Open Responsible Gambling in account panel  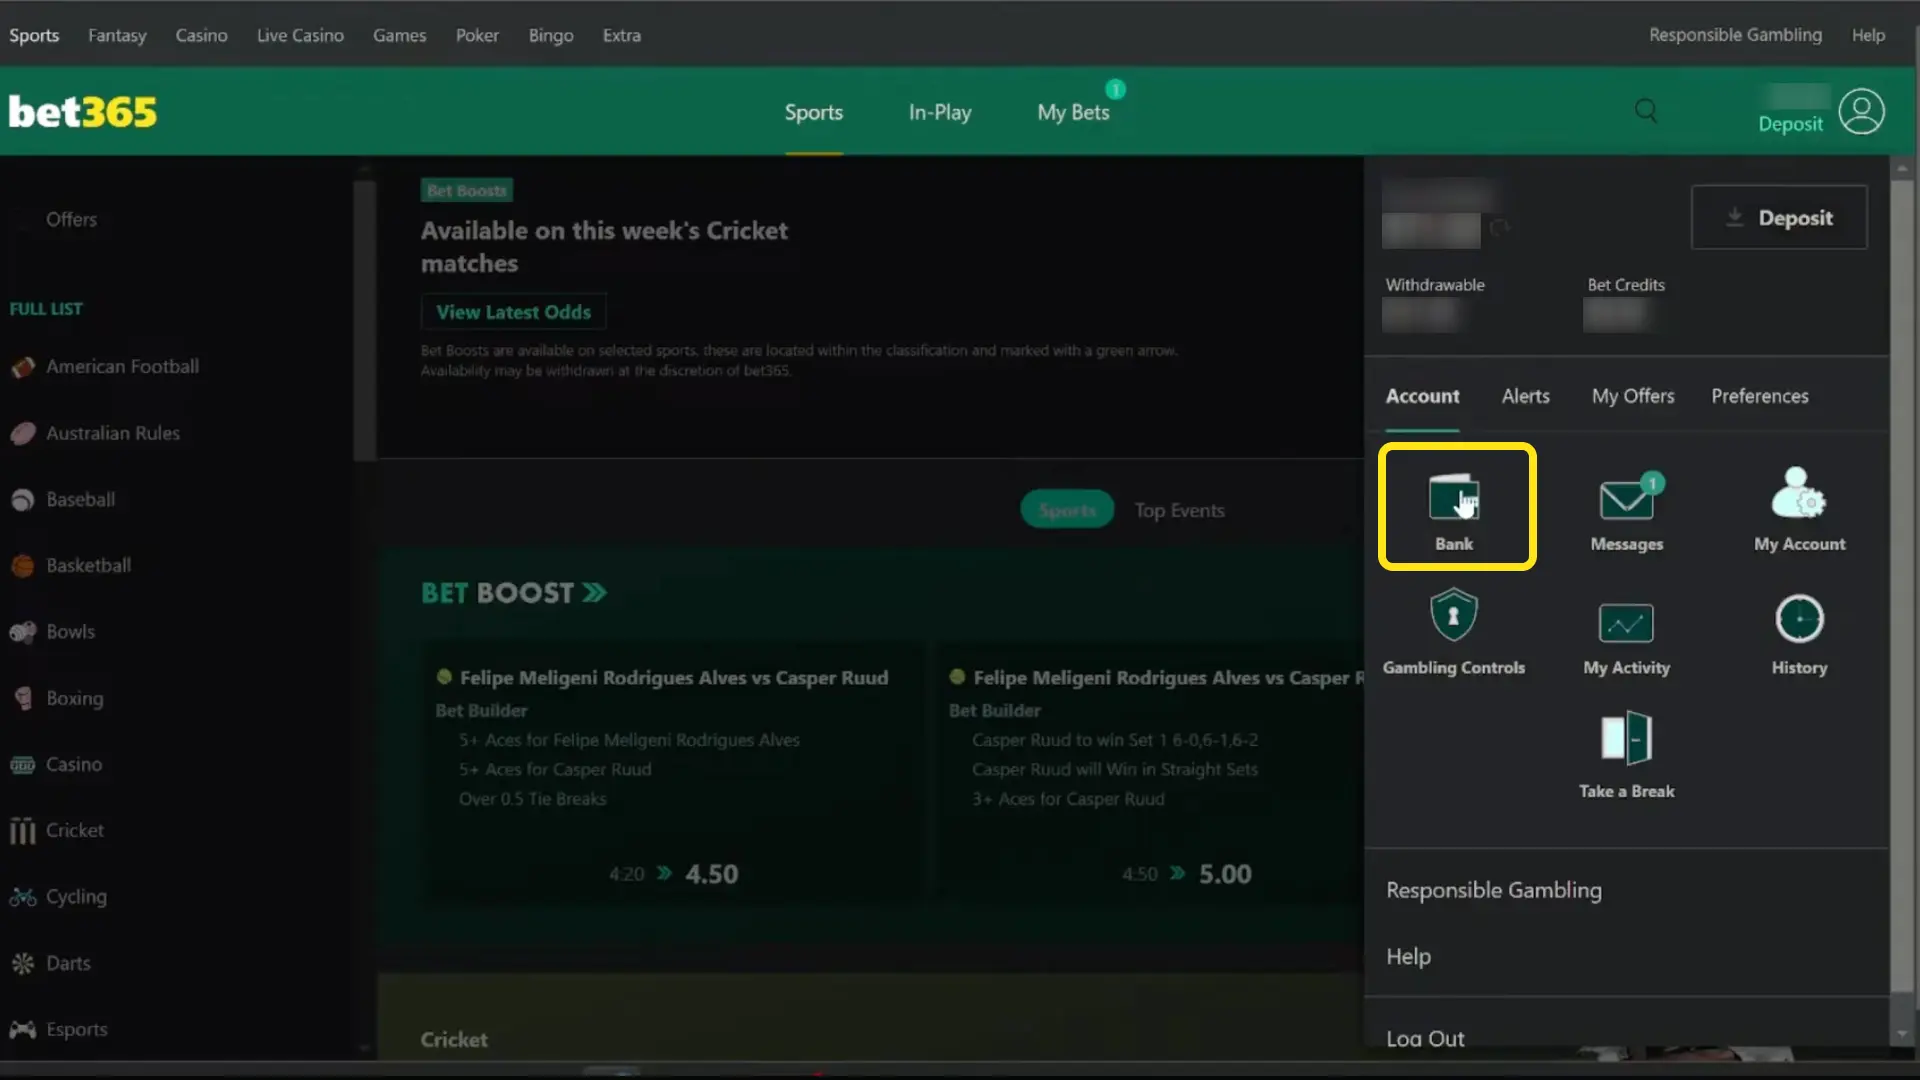1493,890
